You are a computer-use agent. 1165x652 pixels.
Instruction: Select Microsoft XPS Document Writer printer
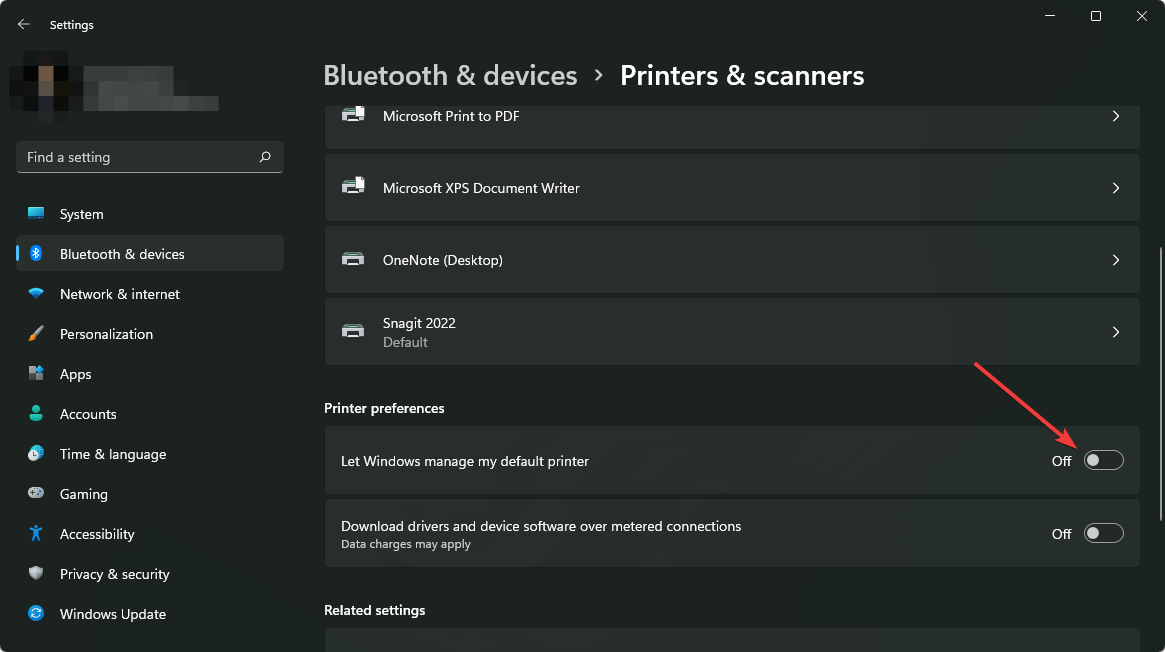pyautogui.click(x=732, y=188)
